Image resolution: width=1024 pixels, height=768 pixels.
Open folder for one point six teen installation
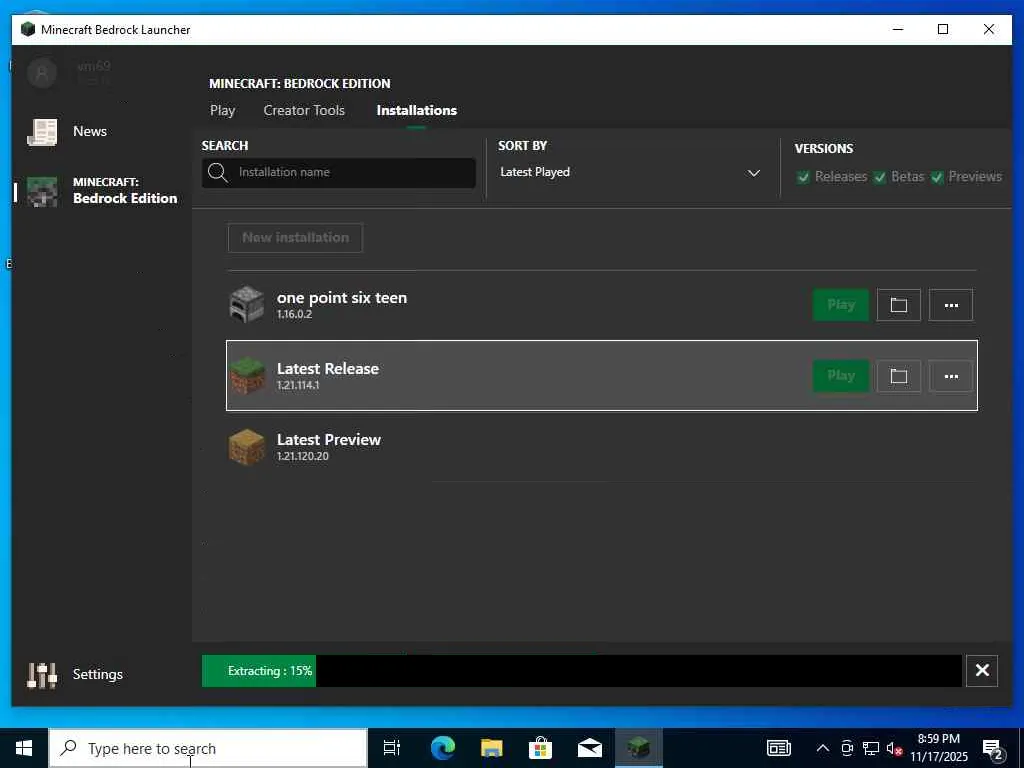tap(899, 305)
